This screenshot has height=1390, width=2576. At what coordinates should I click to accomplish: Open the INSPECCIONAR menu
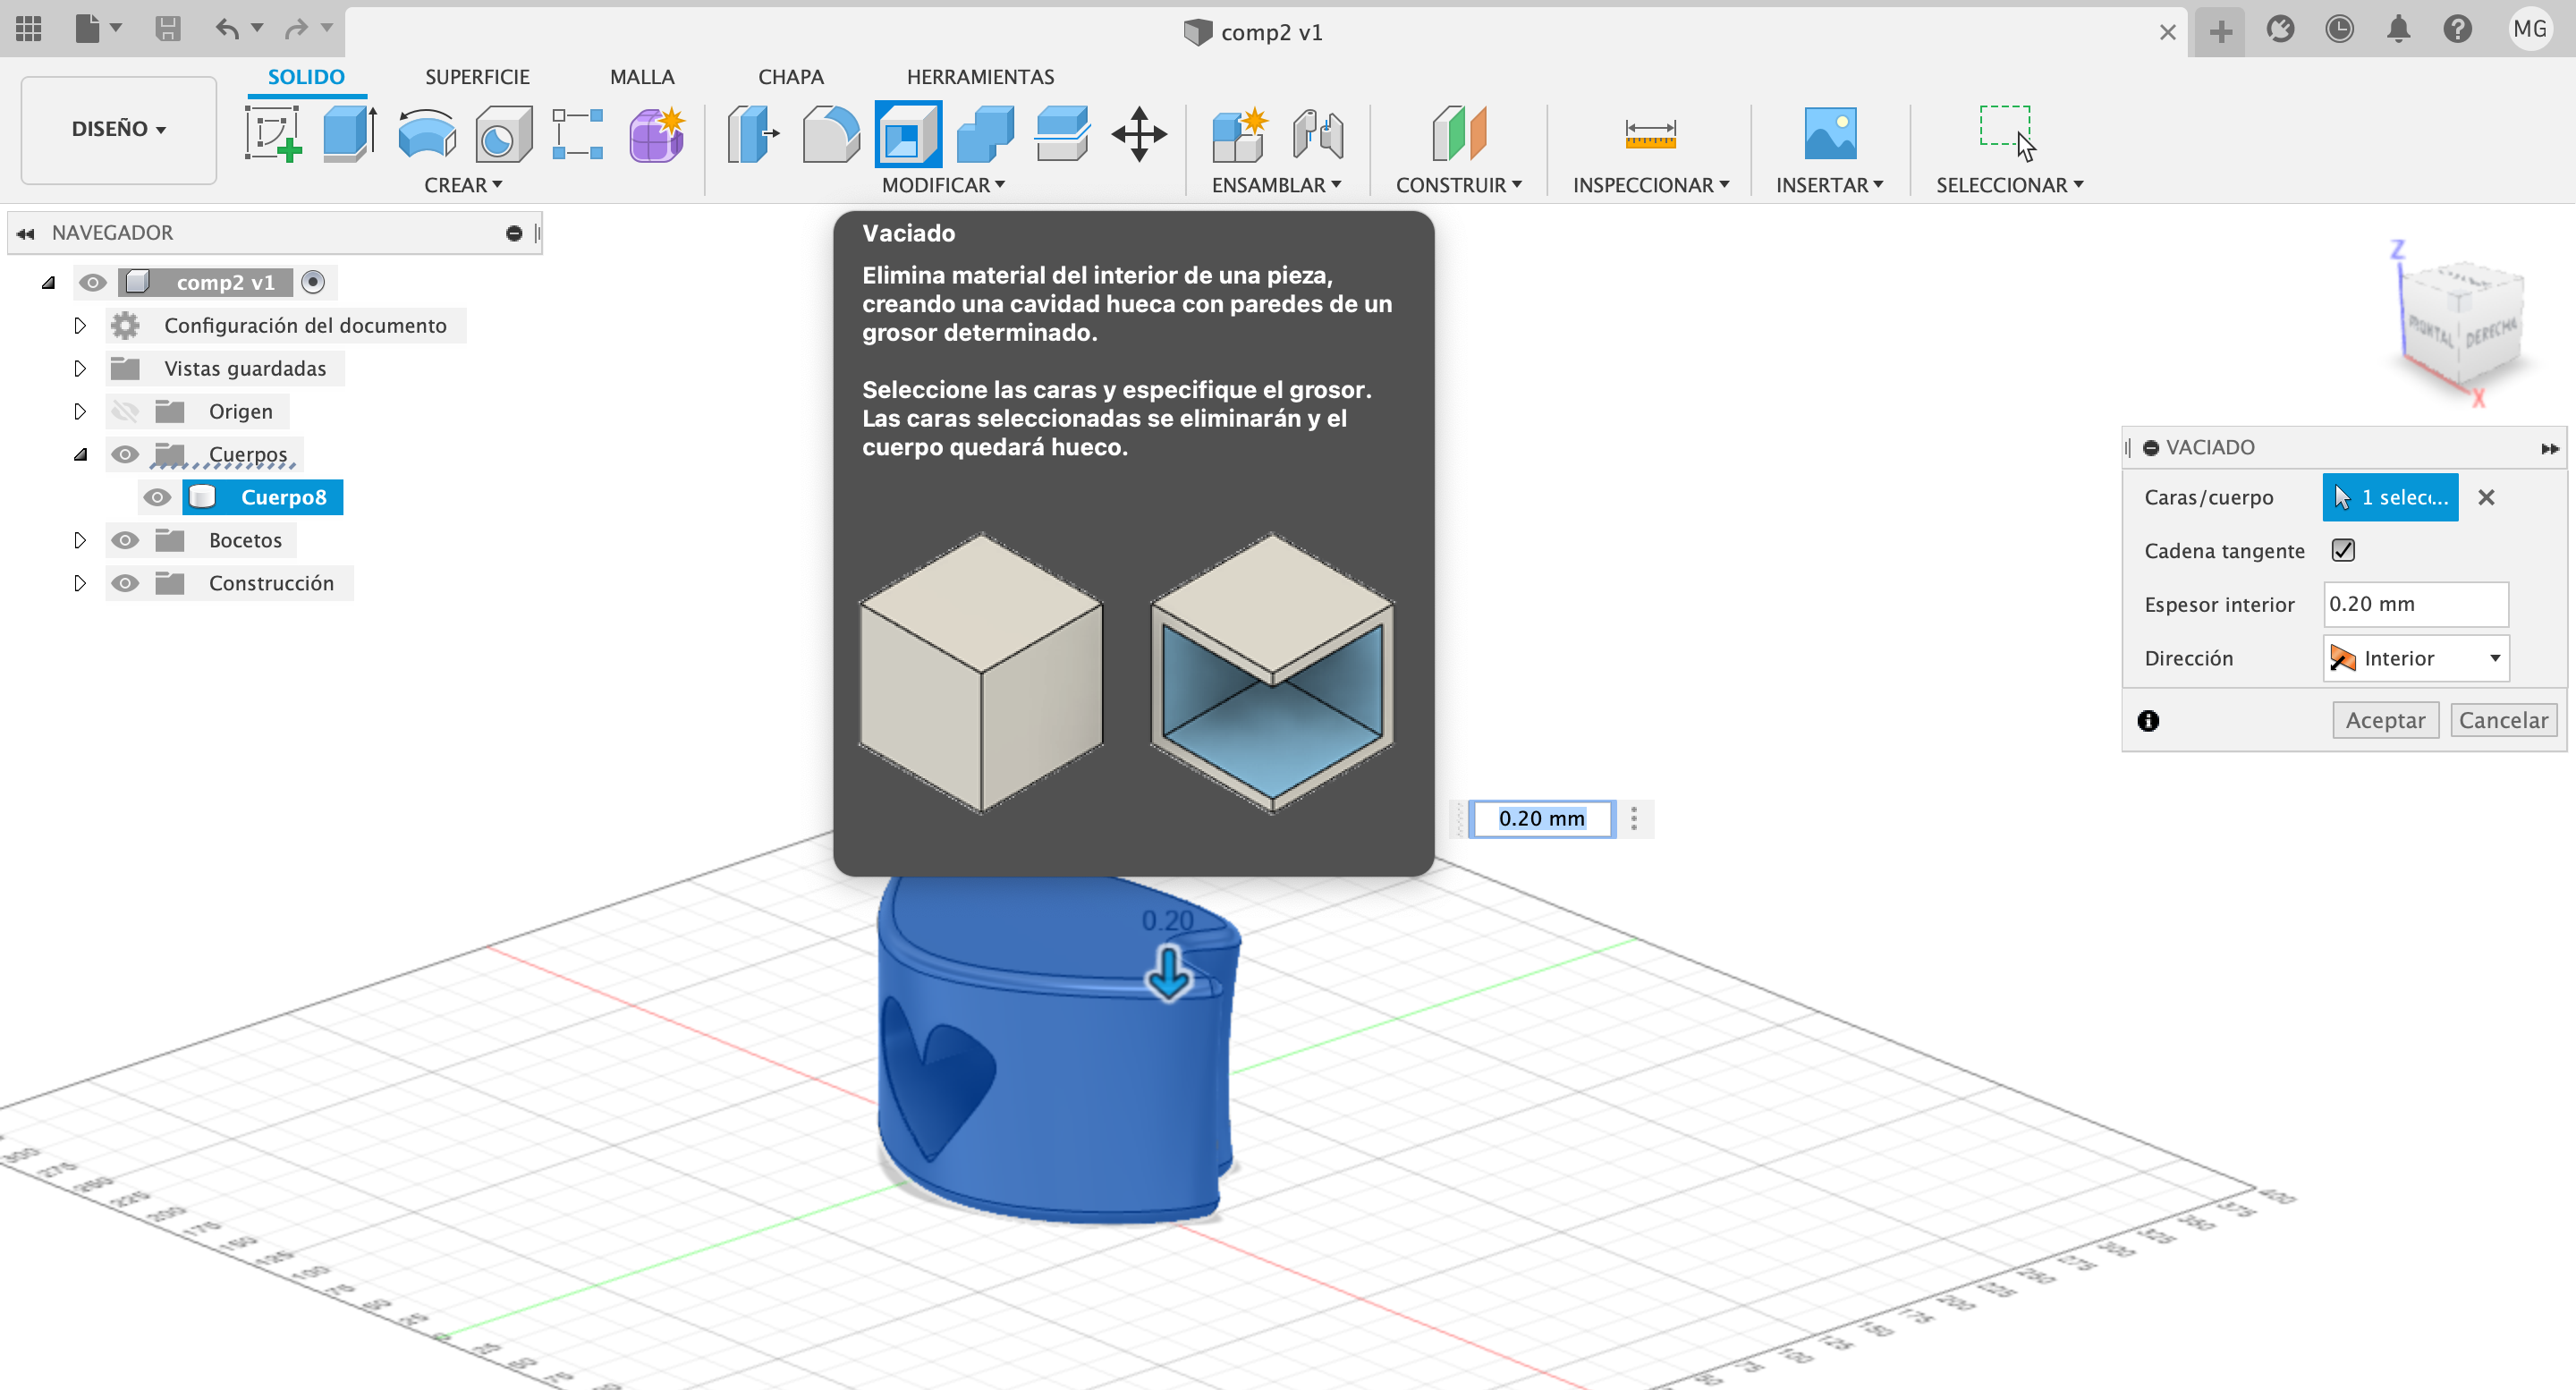pos(1650,185)
